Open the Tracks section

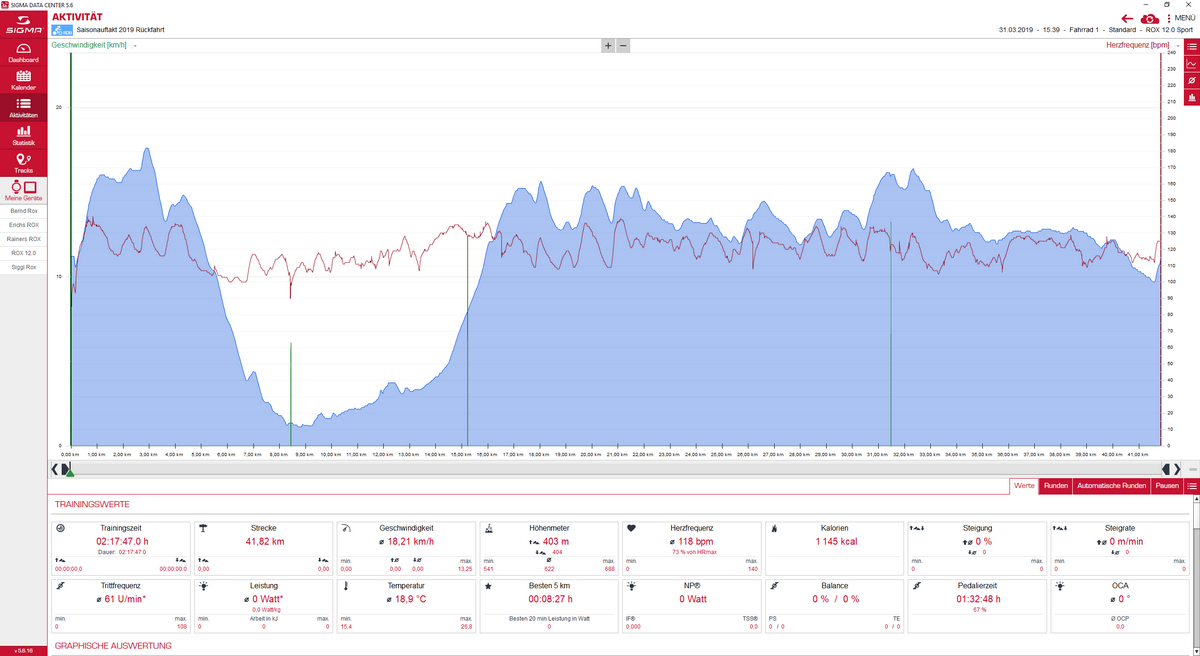23,163
